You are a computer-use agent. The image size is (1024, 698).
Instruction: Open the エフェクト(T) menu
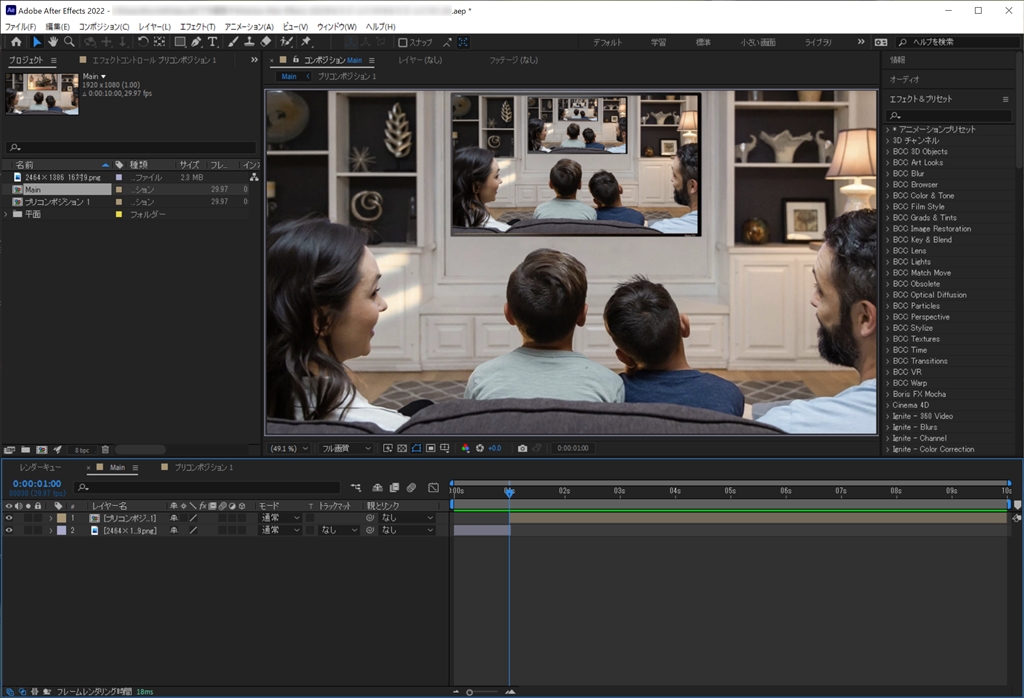[x=196, y=26]
